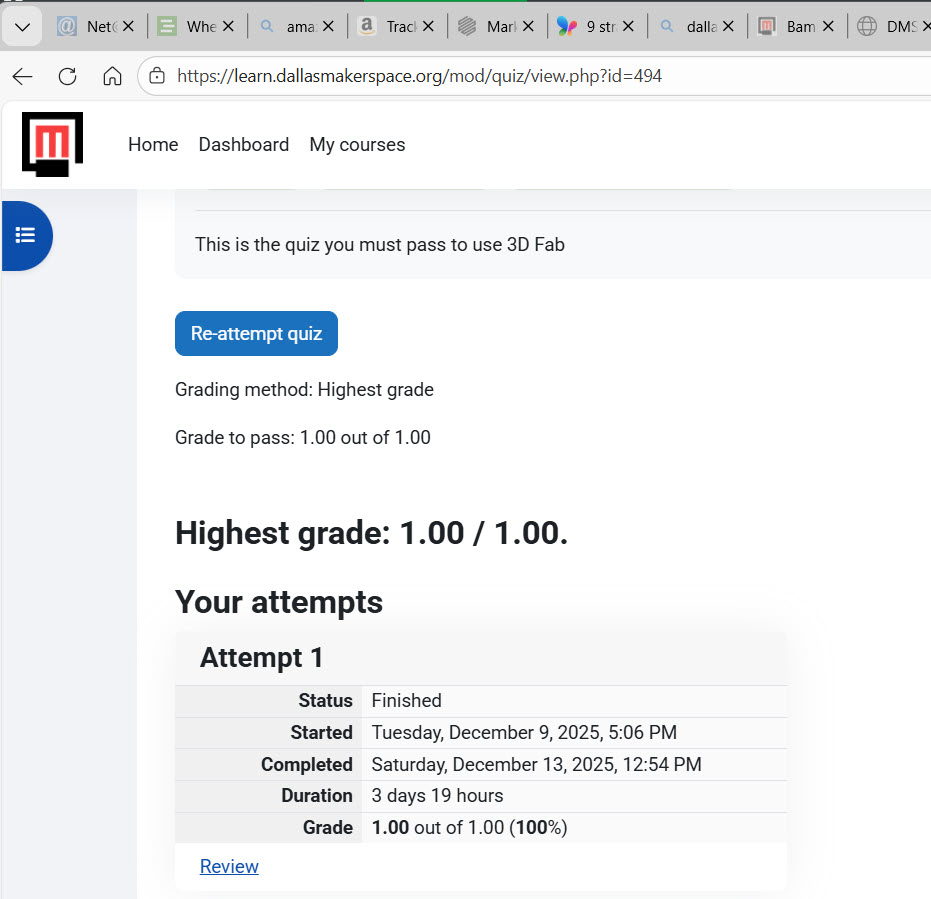The height and width of the screenshot is (899, 931).
Task: Click '1.00 out of 1.00 (100%)' grade
Action: [x=470, y=828]
